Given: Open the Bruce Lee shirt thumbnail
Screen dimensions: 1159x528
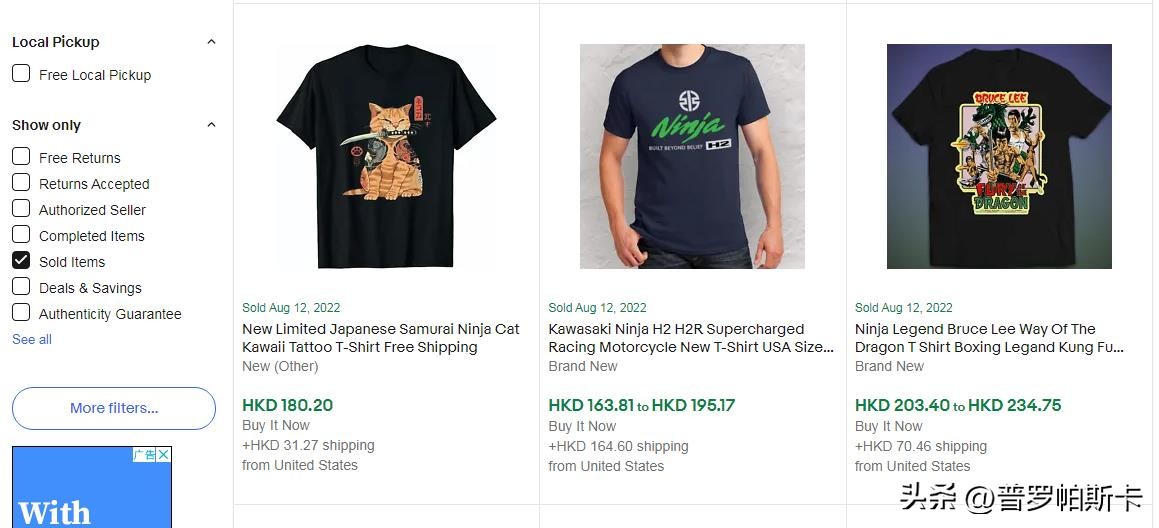Looking at the screenshot, I should click(x=999, y=156).
